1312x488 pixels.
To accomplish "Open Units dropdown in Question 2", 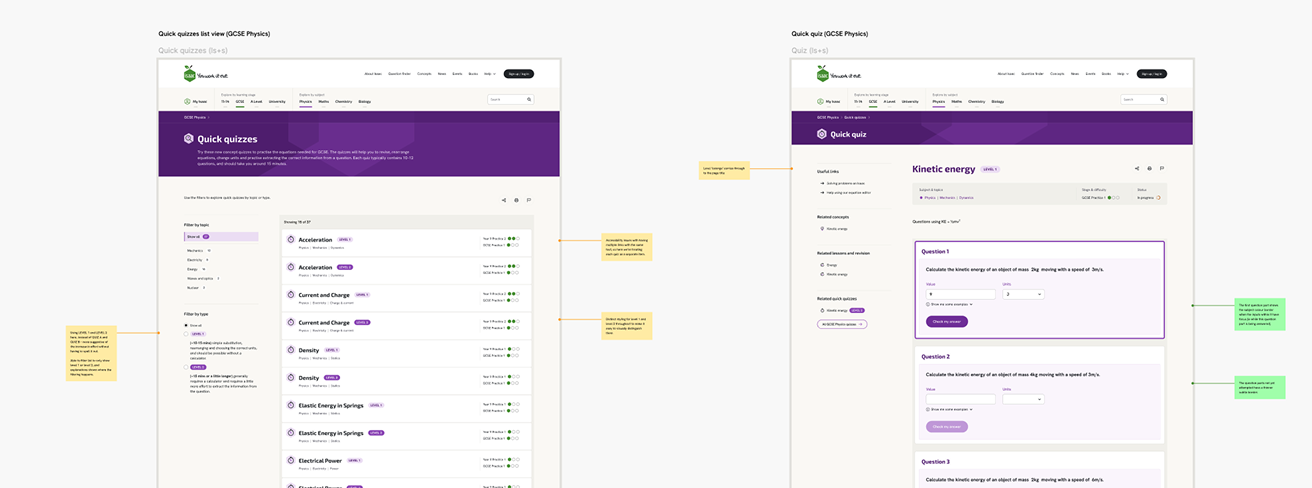I will [1023, 399].
